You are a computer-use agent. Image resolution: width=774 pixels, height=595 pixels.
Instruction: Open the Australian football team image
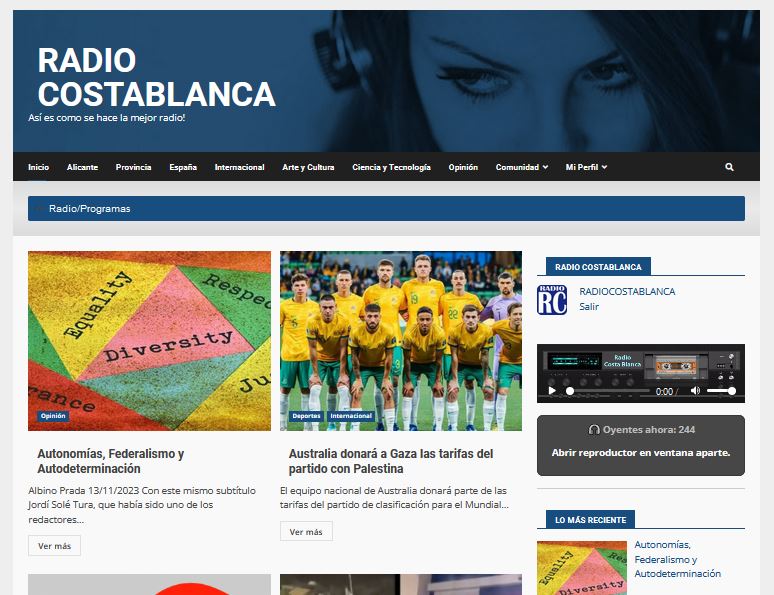click(401, 341)
